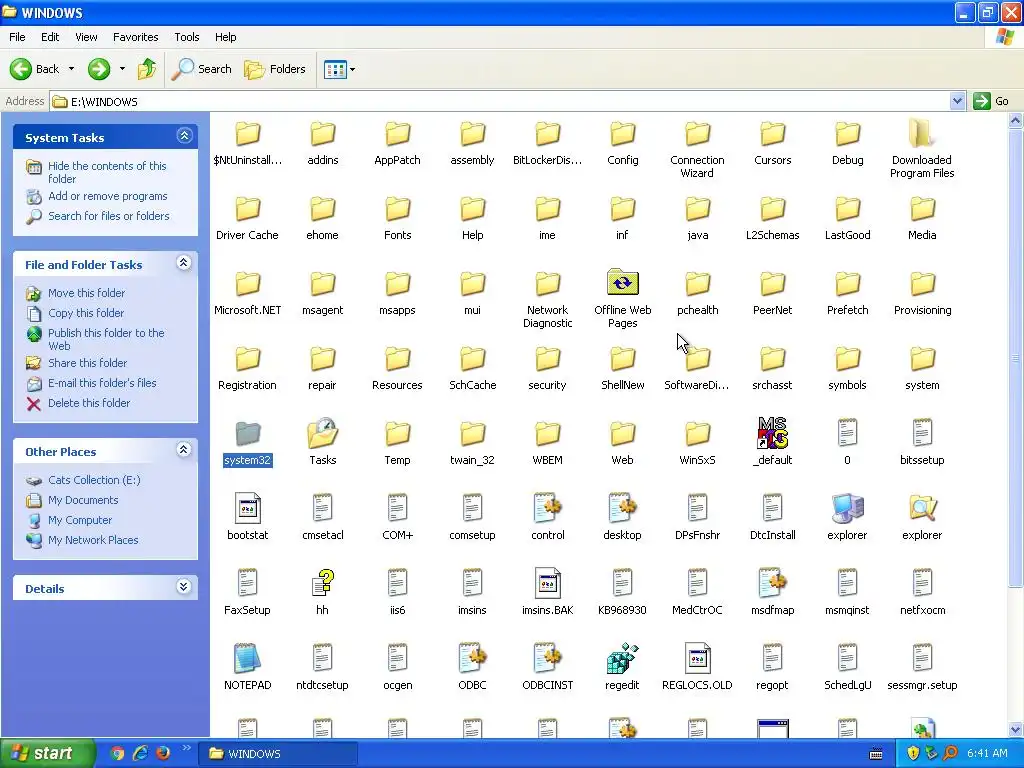Launch Chrome from Quick Launch
The height and width of the screenshot is (768, 1024).
click(117, 753)
